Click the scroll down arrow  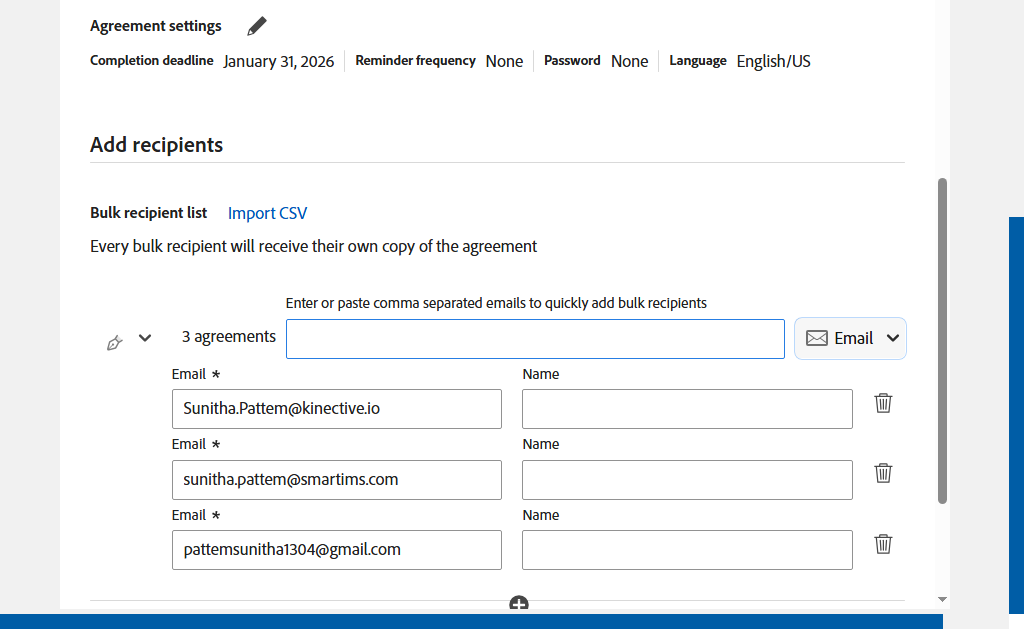942,599
